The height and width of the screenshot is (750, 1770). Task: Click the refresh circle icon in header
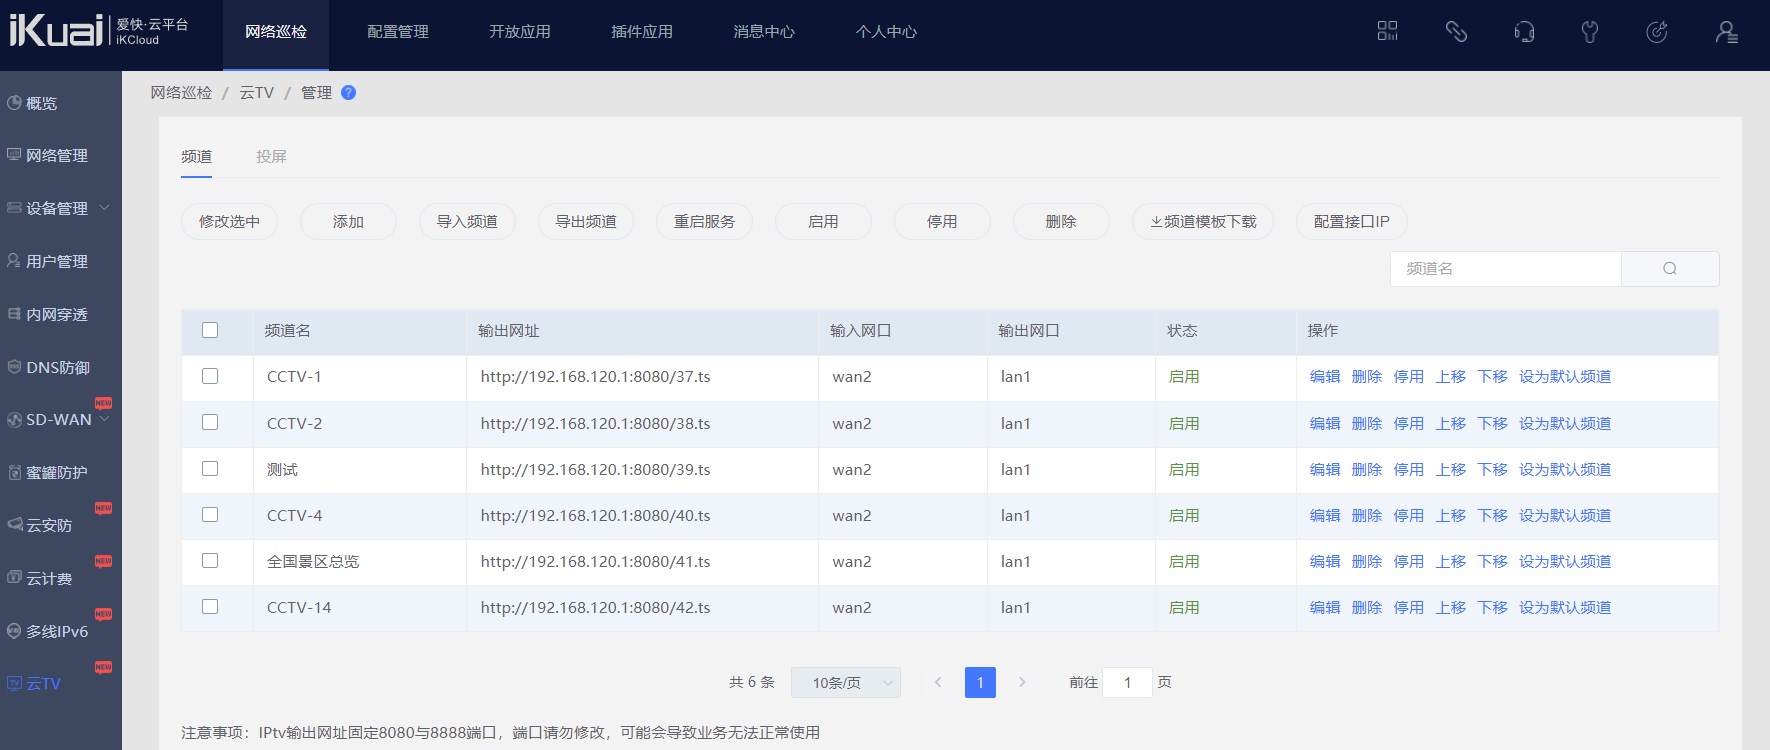click(1657, 32)
